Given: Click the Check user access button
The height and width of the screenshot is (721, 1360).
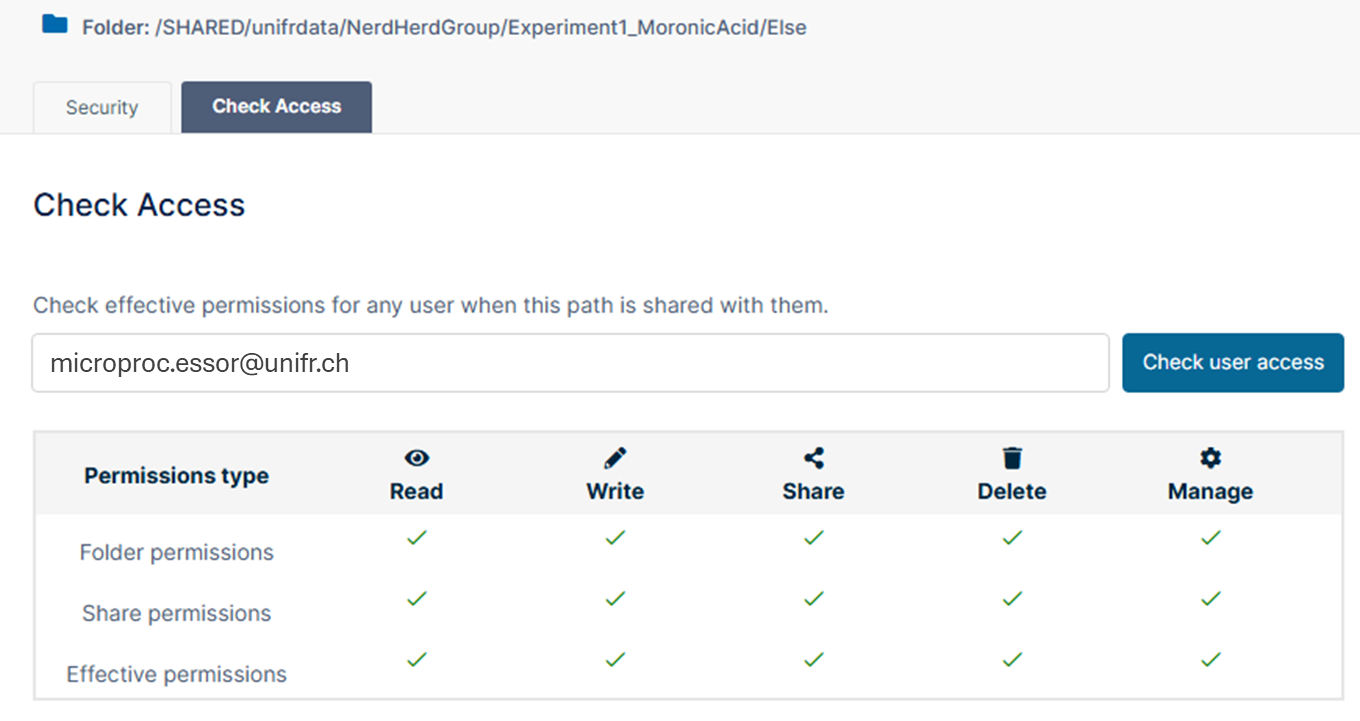Looking at the screenshot, I should tap(1233, 362).
